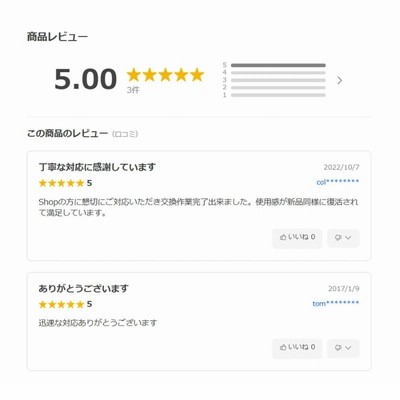The image size is (400, 400).
Task: Open reviewer profile tom********
Action: coord(336,303)
